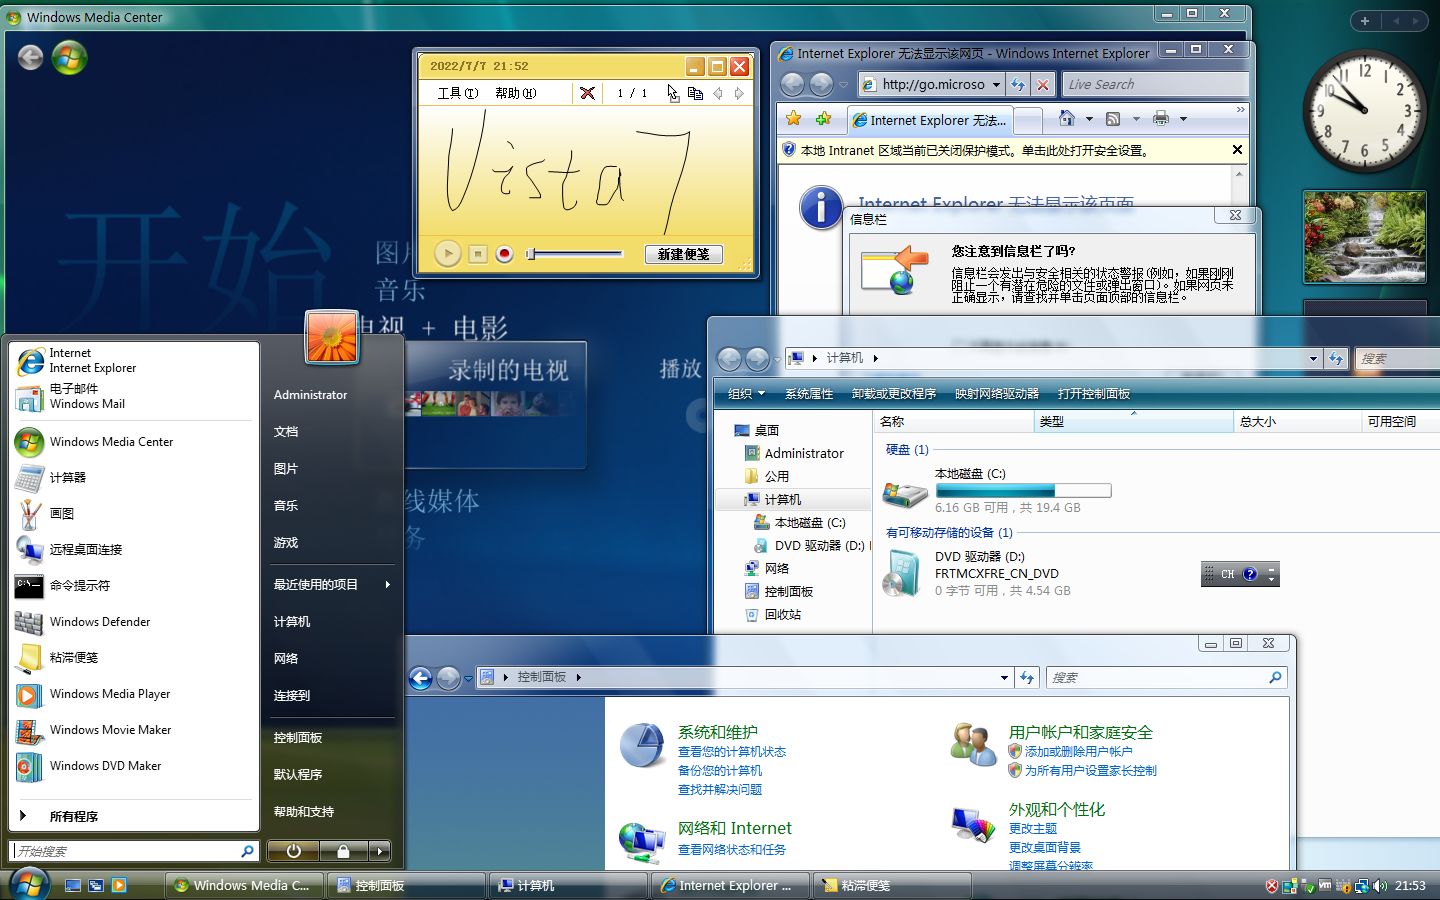Open address dropdown in Control Panel window
The width and height of the screenshot is (1440, 900).
point(1004,678)
